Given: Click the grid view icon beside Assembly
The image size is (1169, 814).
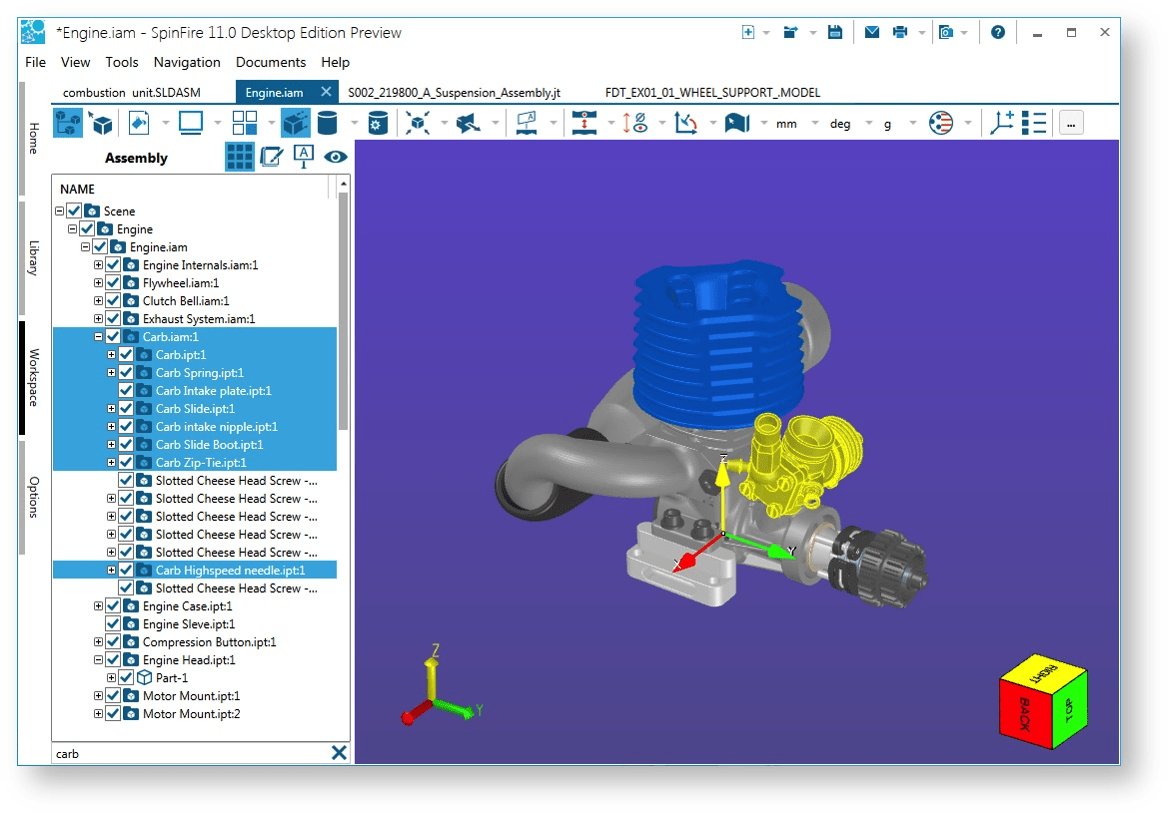Looking at the screenshot, I should coord(239,157).
